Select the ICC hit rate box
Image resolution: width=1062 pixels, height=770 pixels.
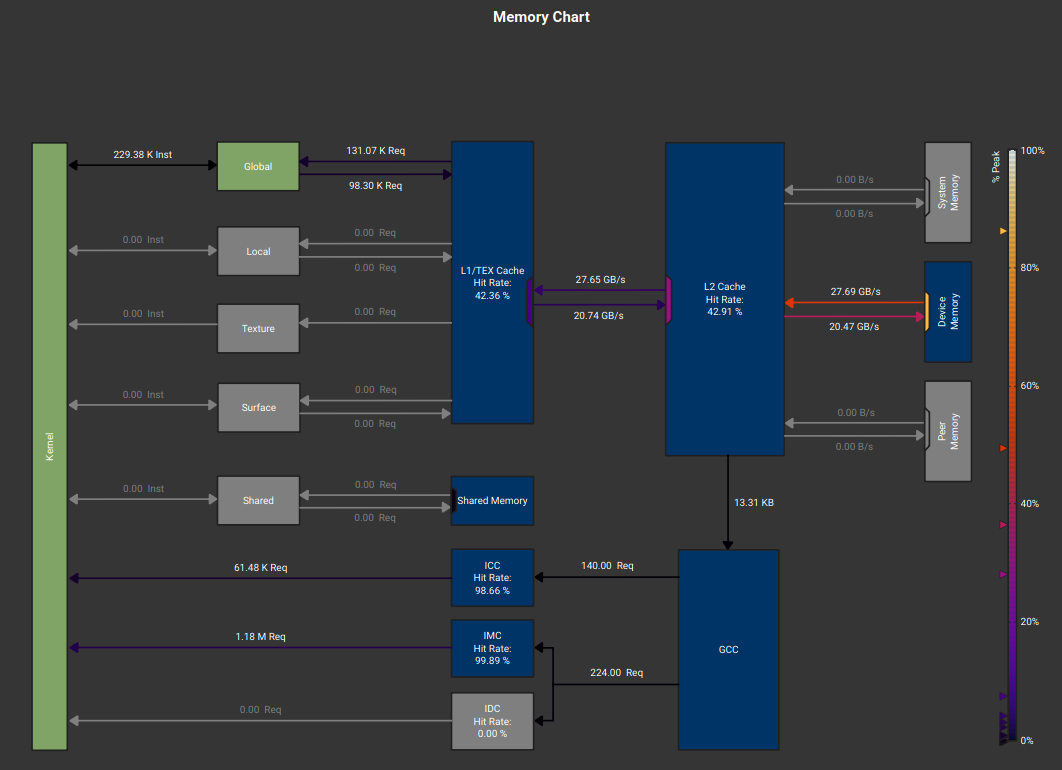492,577
